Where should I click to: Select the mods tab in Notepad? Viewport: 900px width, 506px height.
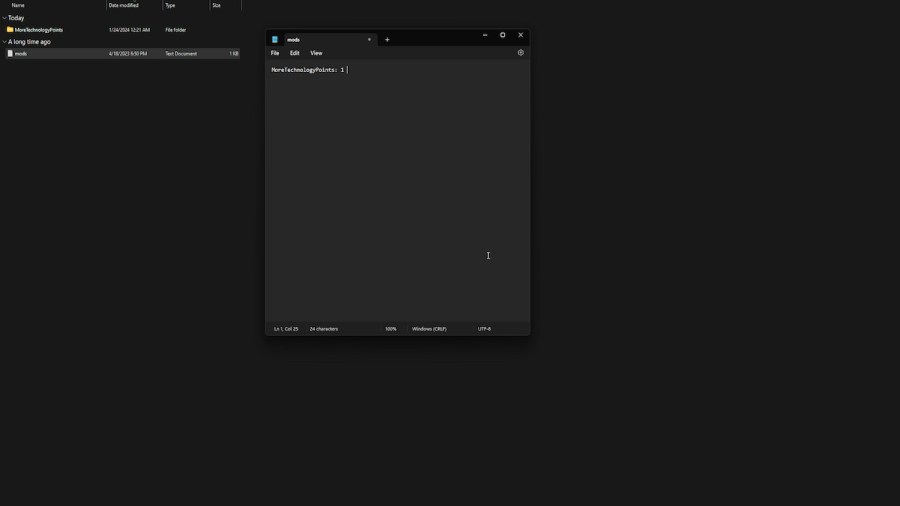click(x=320, y=40)
